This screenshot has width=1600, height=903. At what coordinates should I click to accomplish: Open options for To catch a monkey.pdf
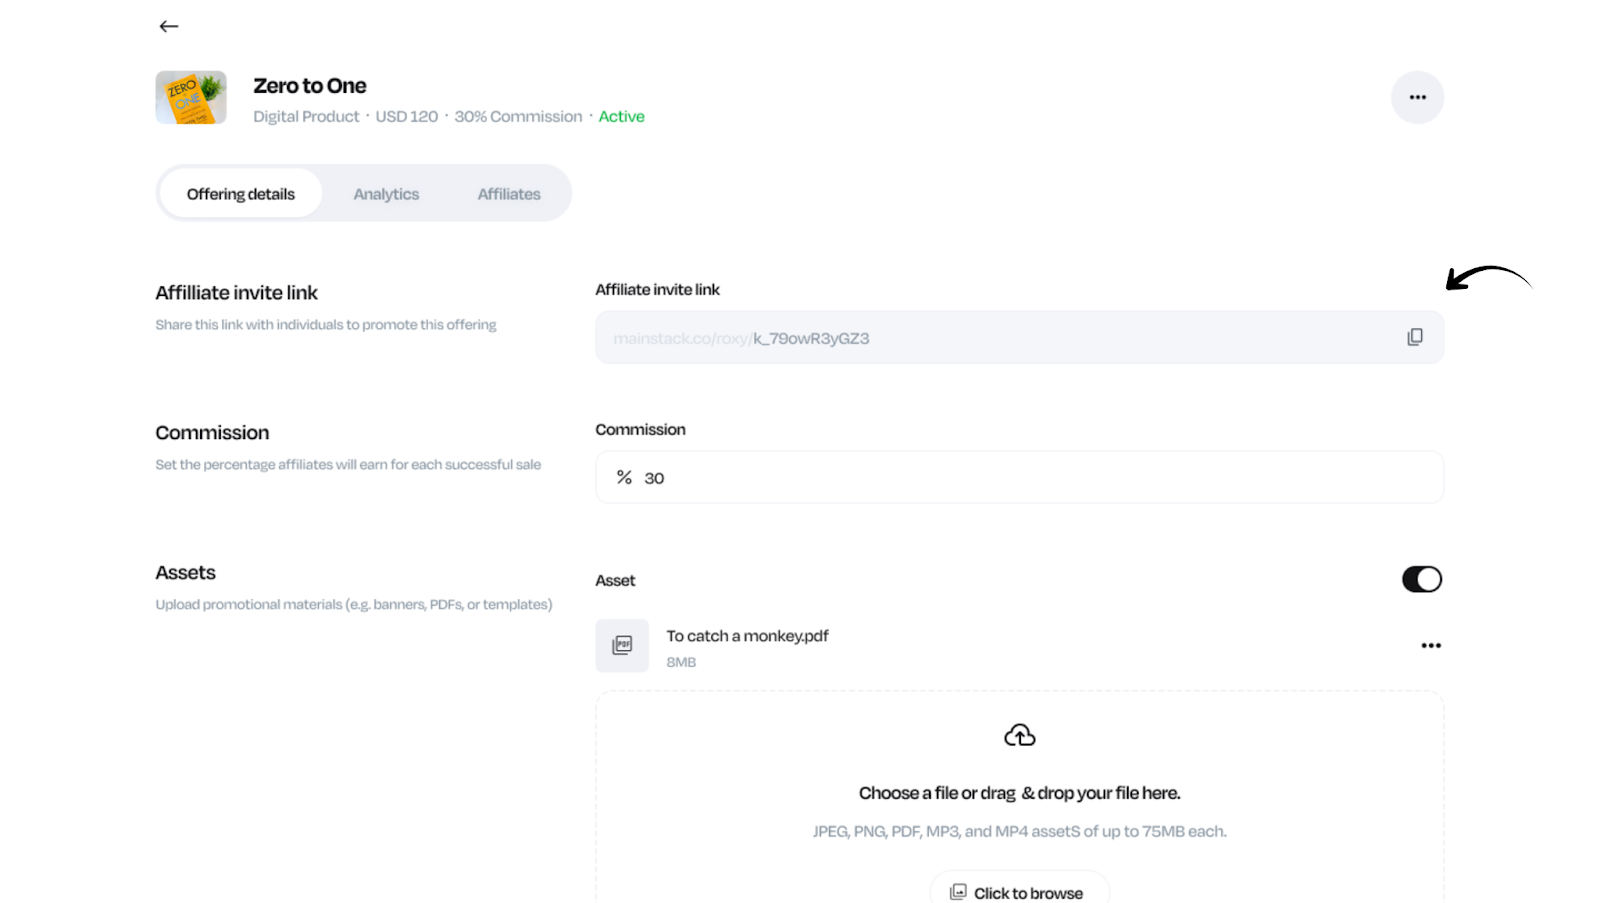pos(1430,645)
